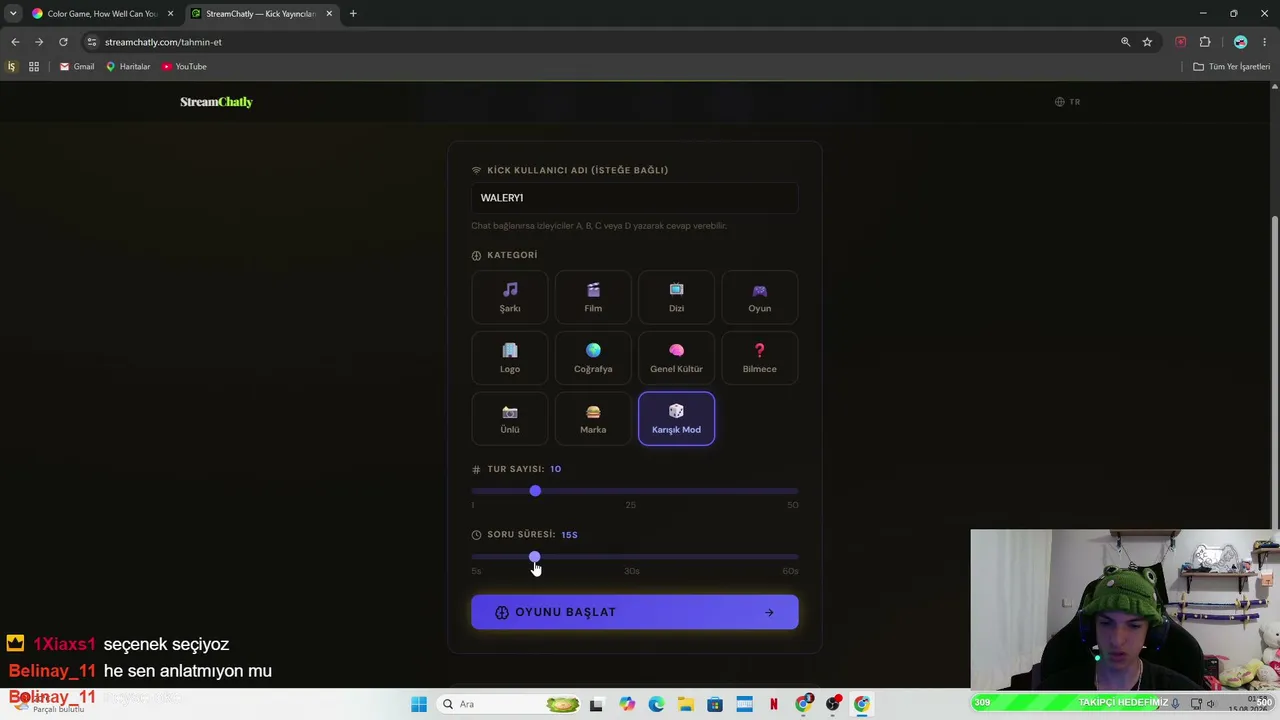This screenshot has height=720, width=1280.
Task: Edit the Kick username field WALERYI
Action: (x=635, y=198)
